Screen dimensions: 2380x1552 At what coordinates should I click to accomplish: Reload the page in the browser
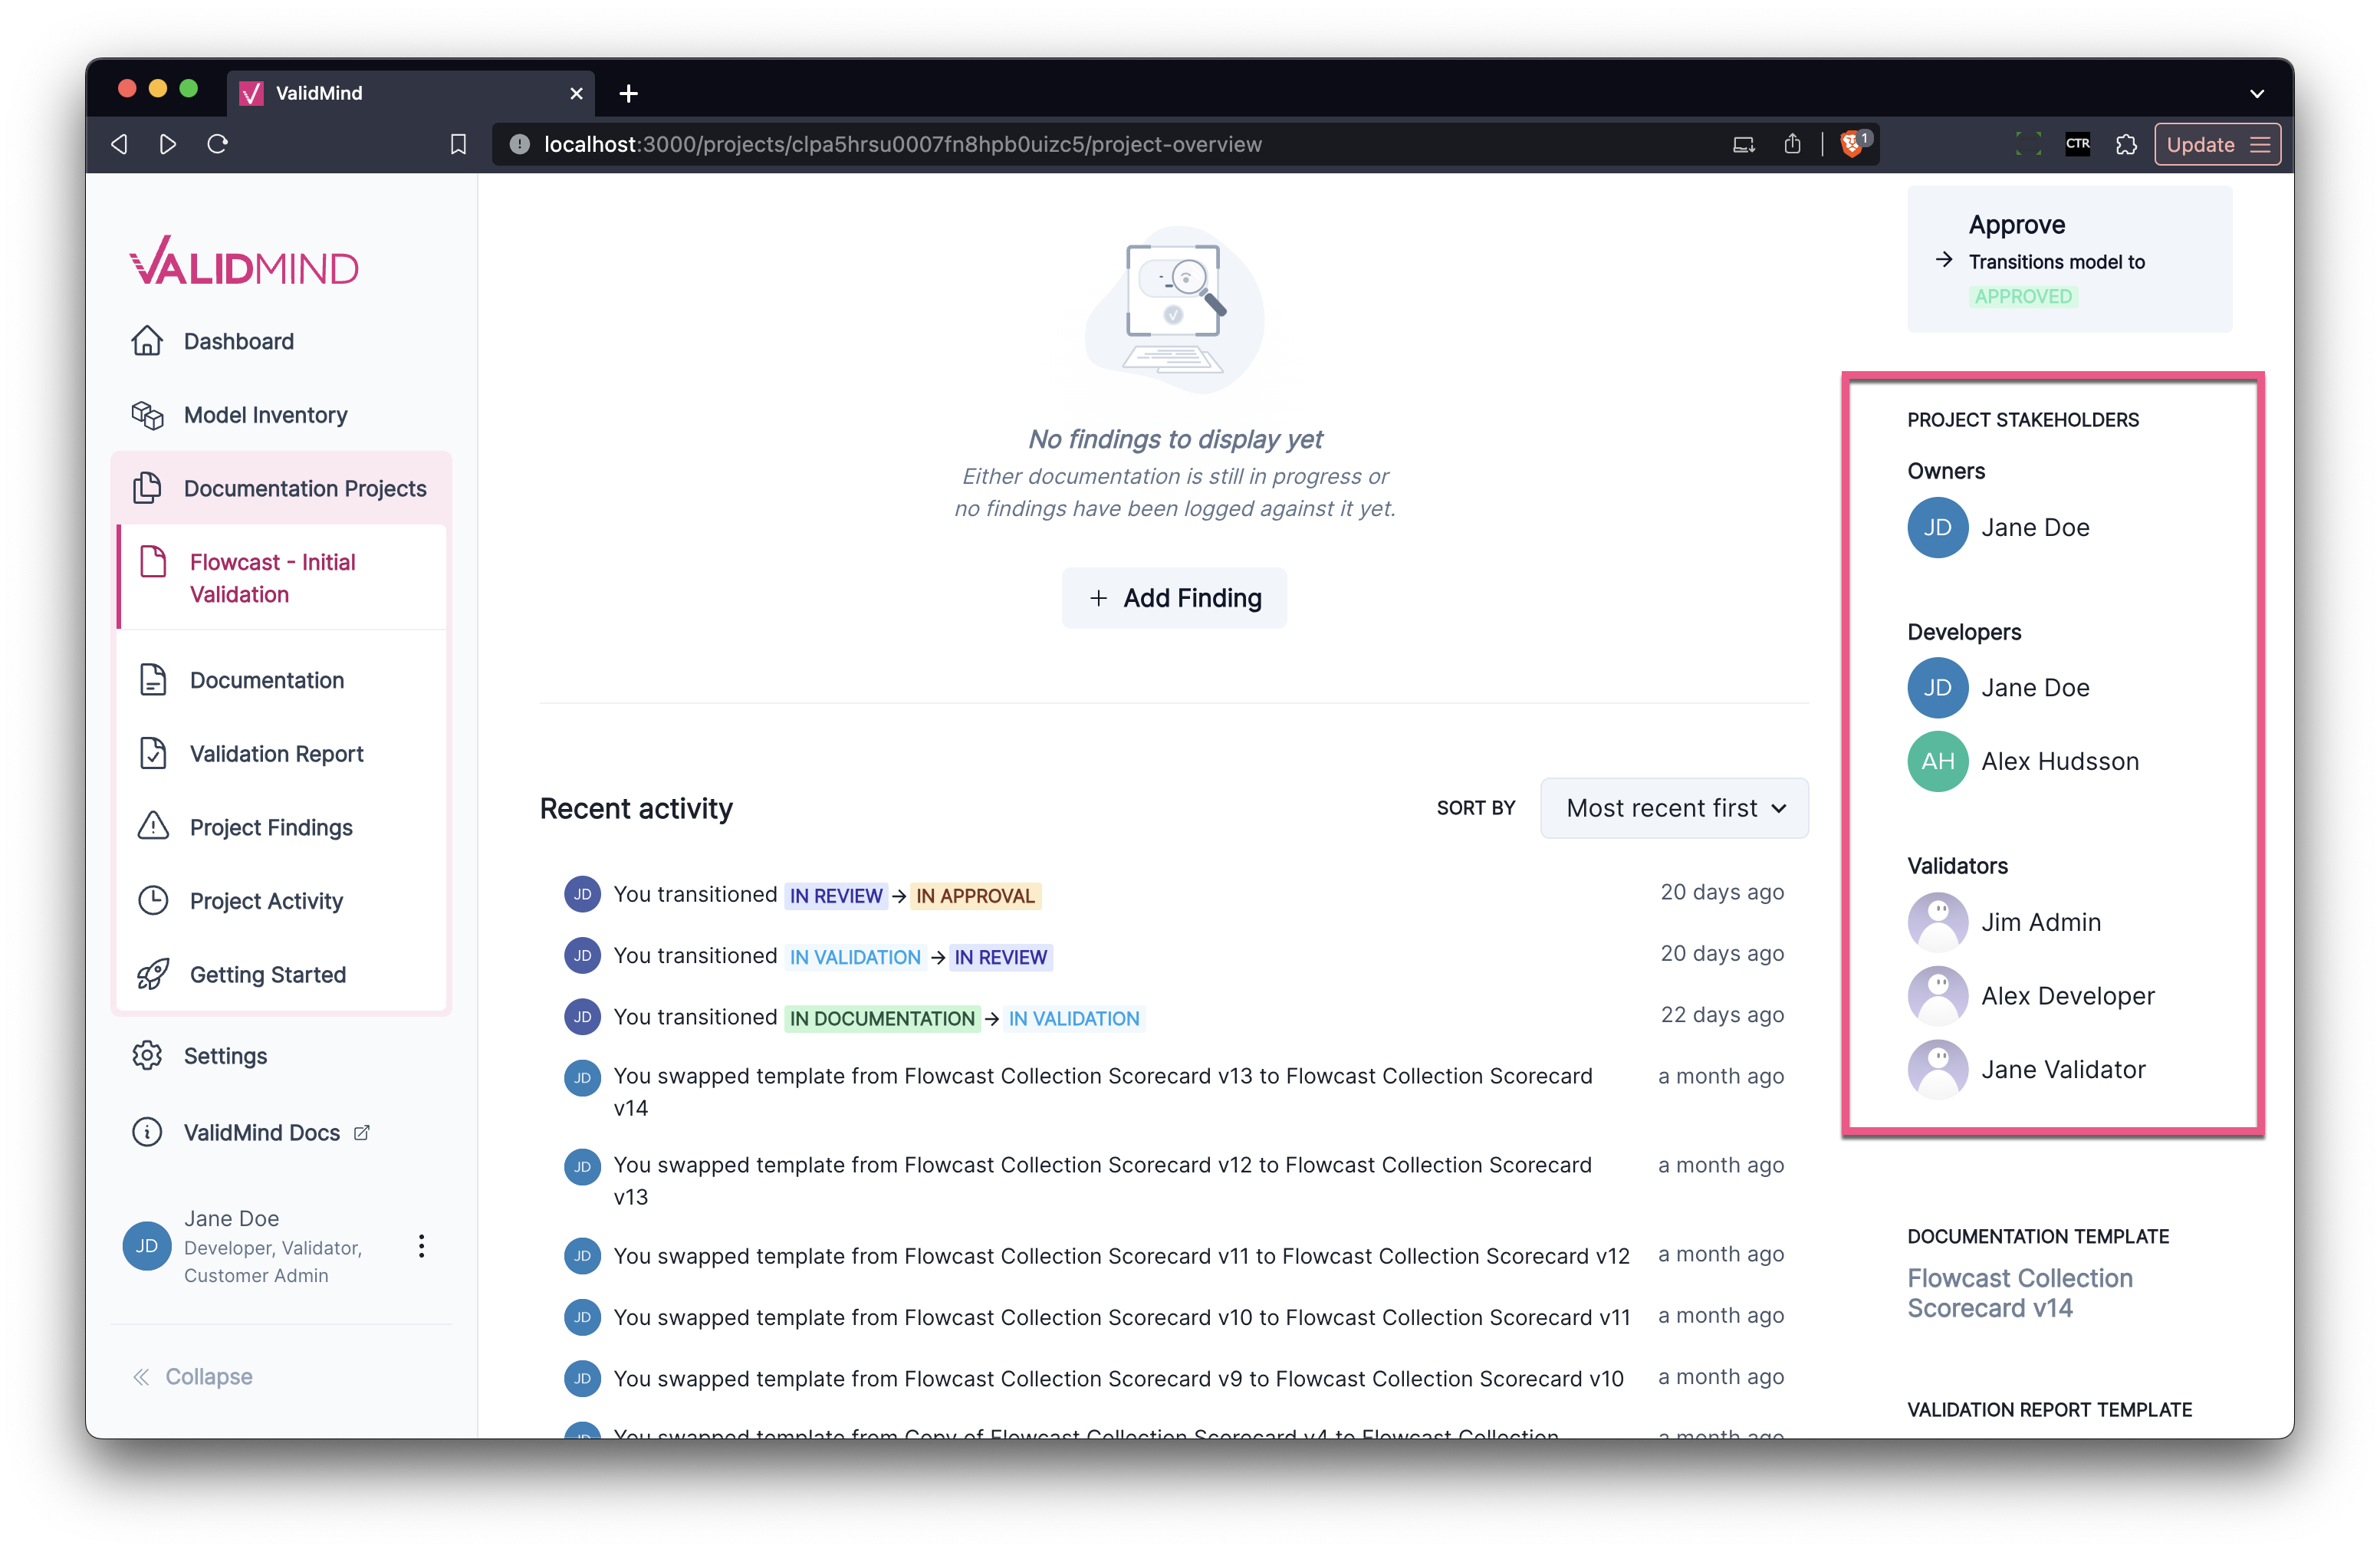218,144
